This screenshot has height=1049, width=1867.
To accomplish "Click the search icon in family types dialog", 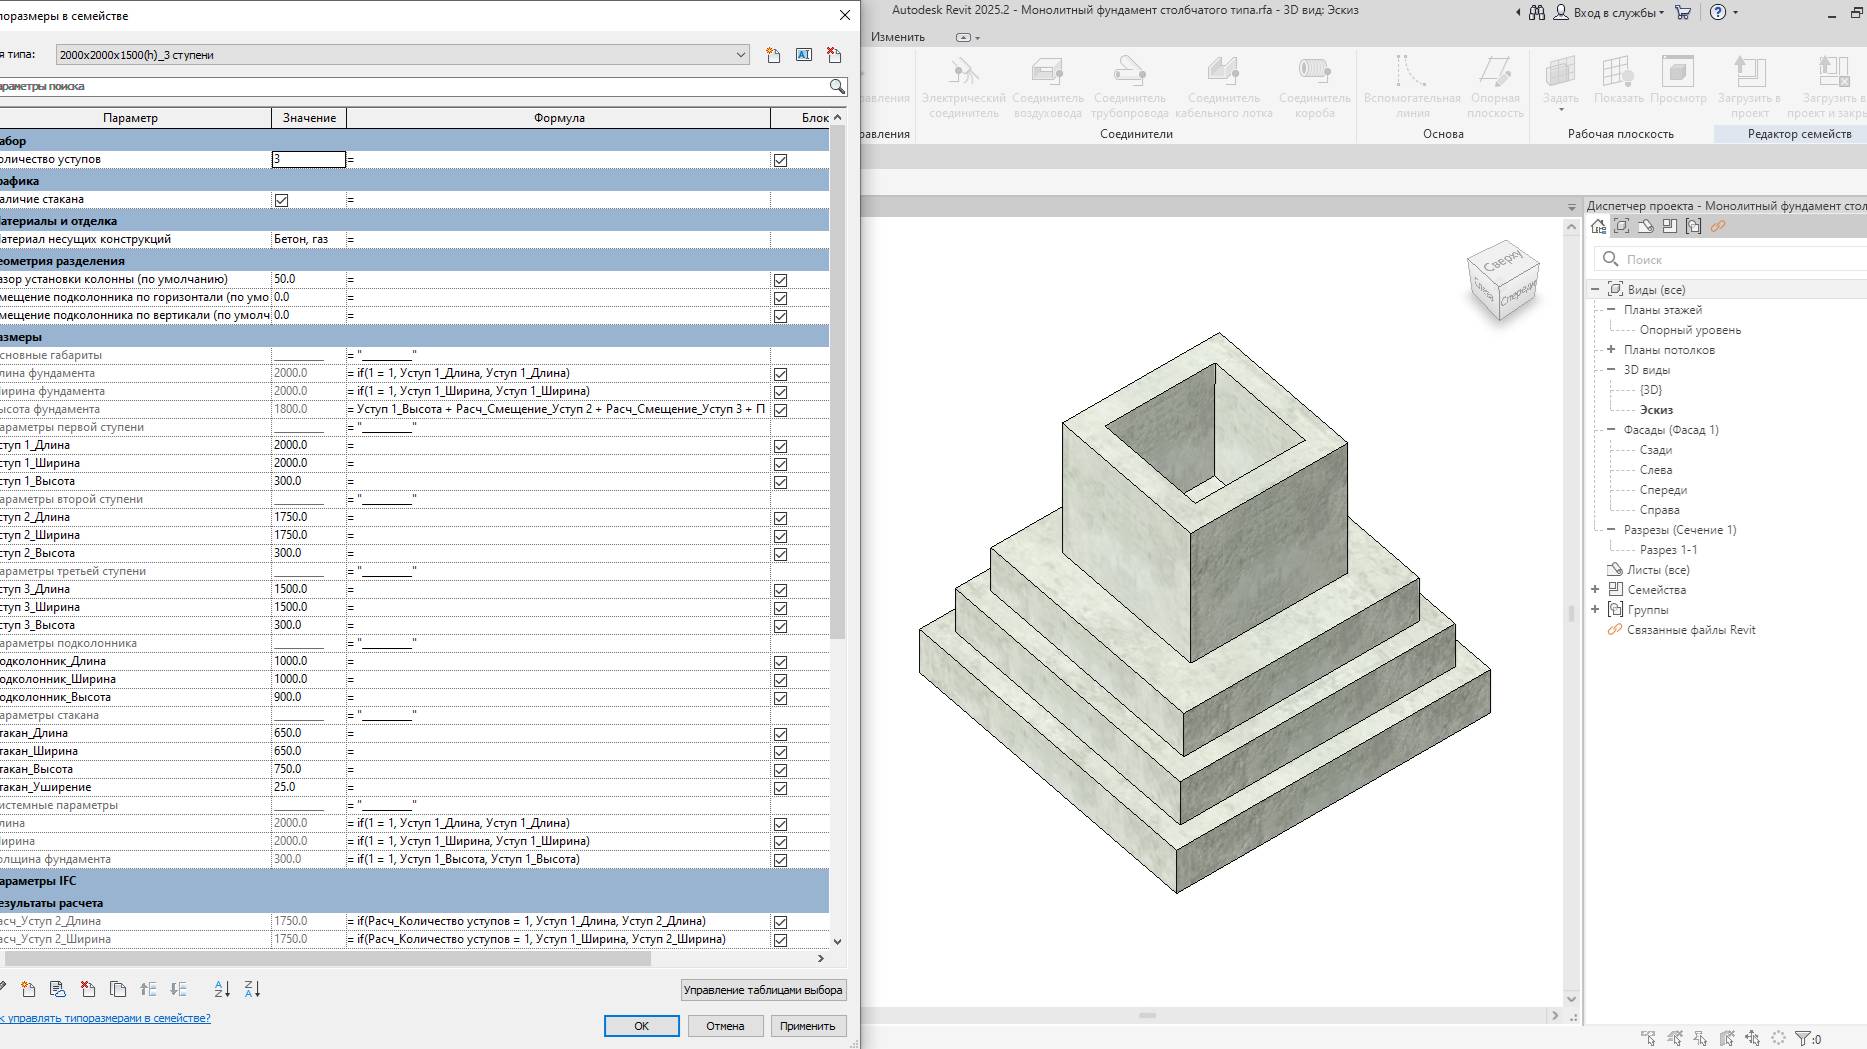I will click(x=838, y=86).
